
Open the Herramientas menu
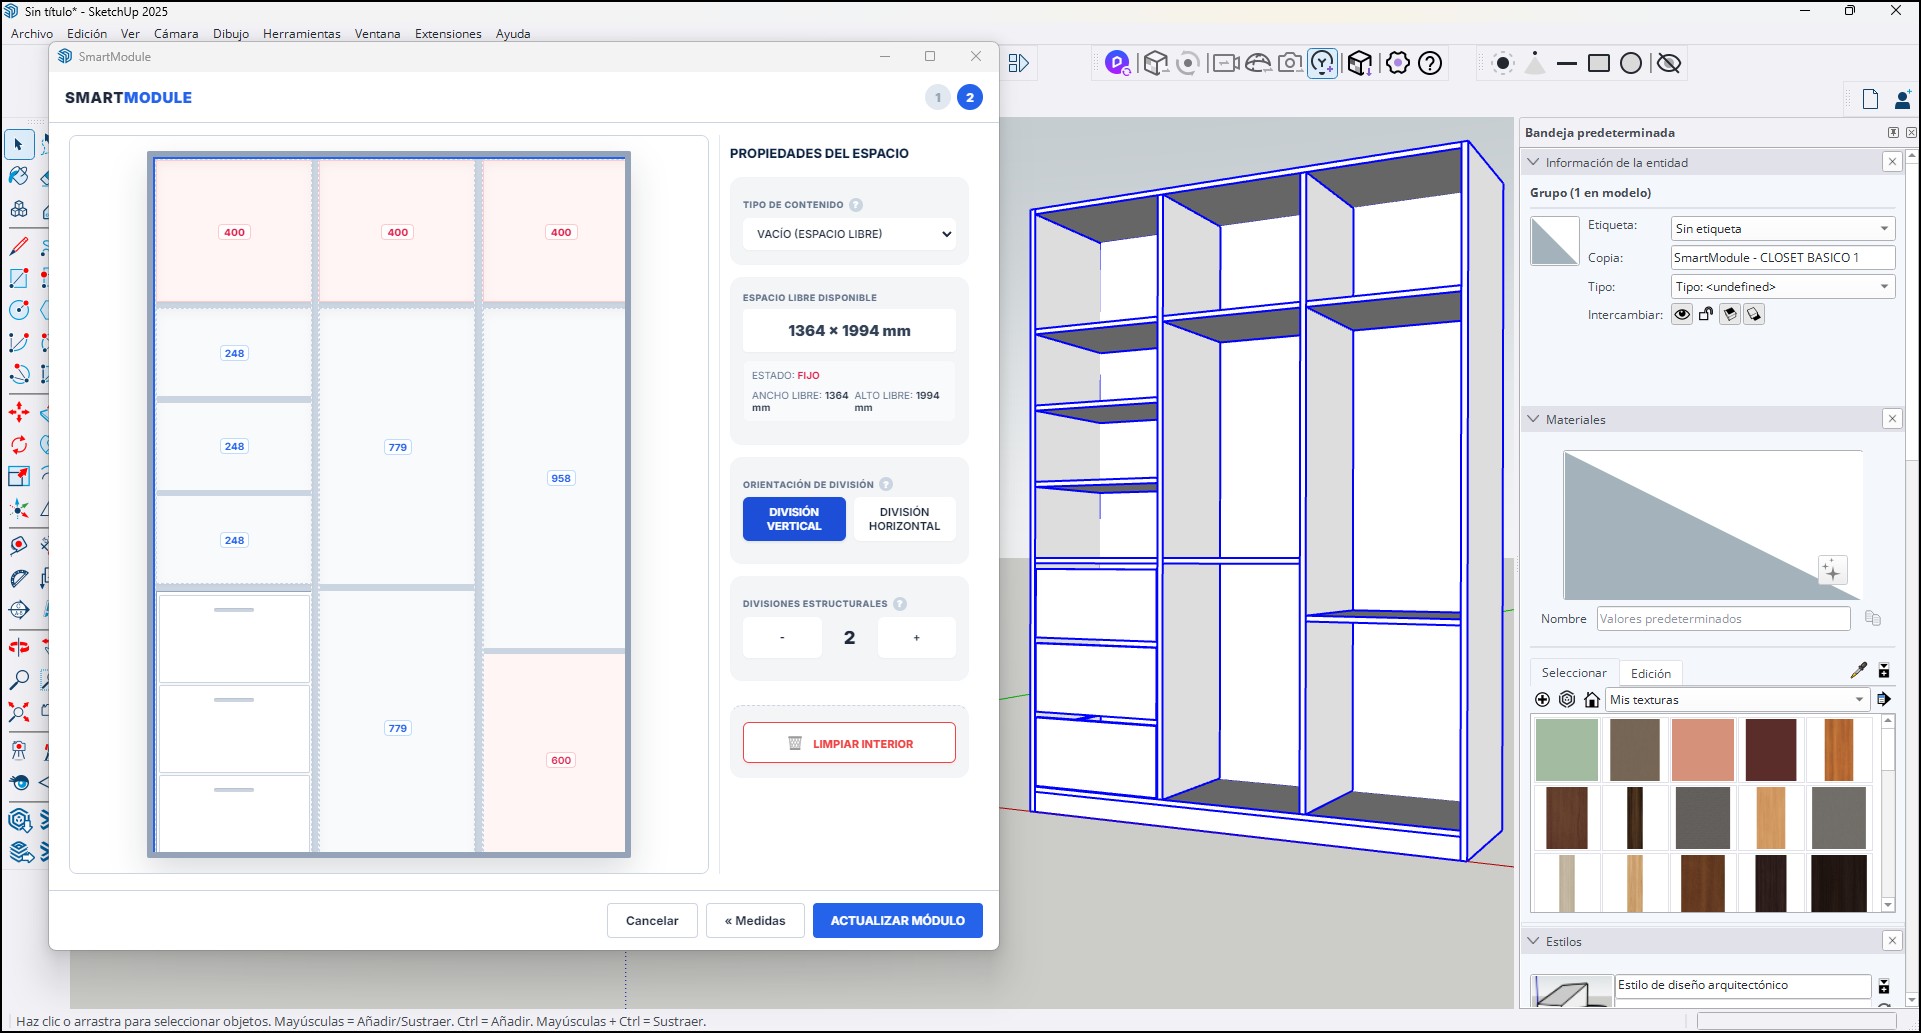pyautogui.click(x=302, y=33)
